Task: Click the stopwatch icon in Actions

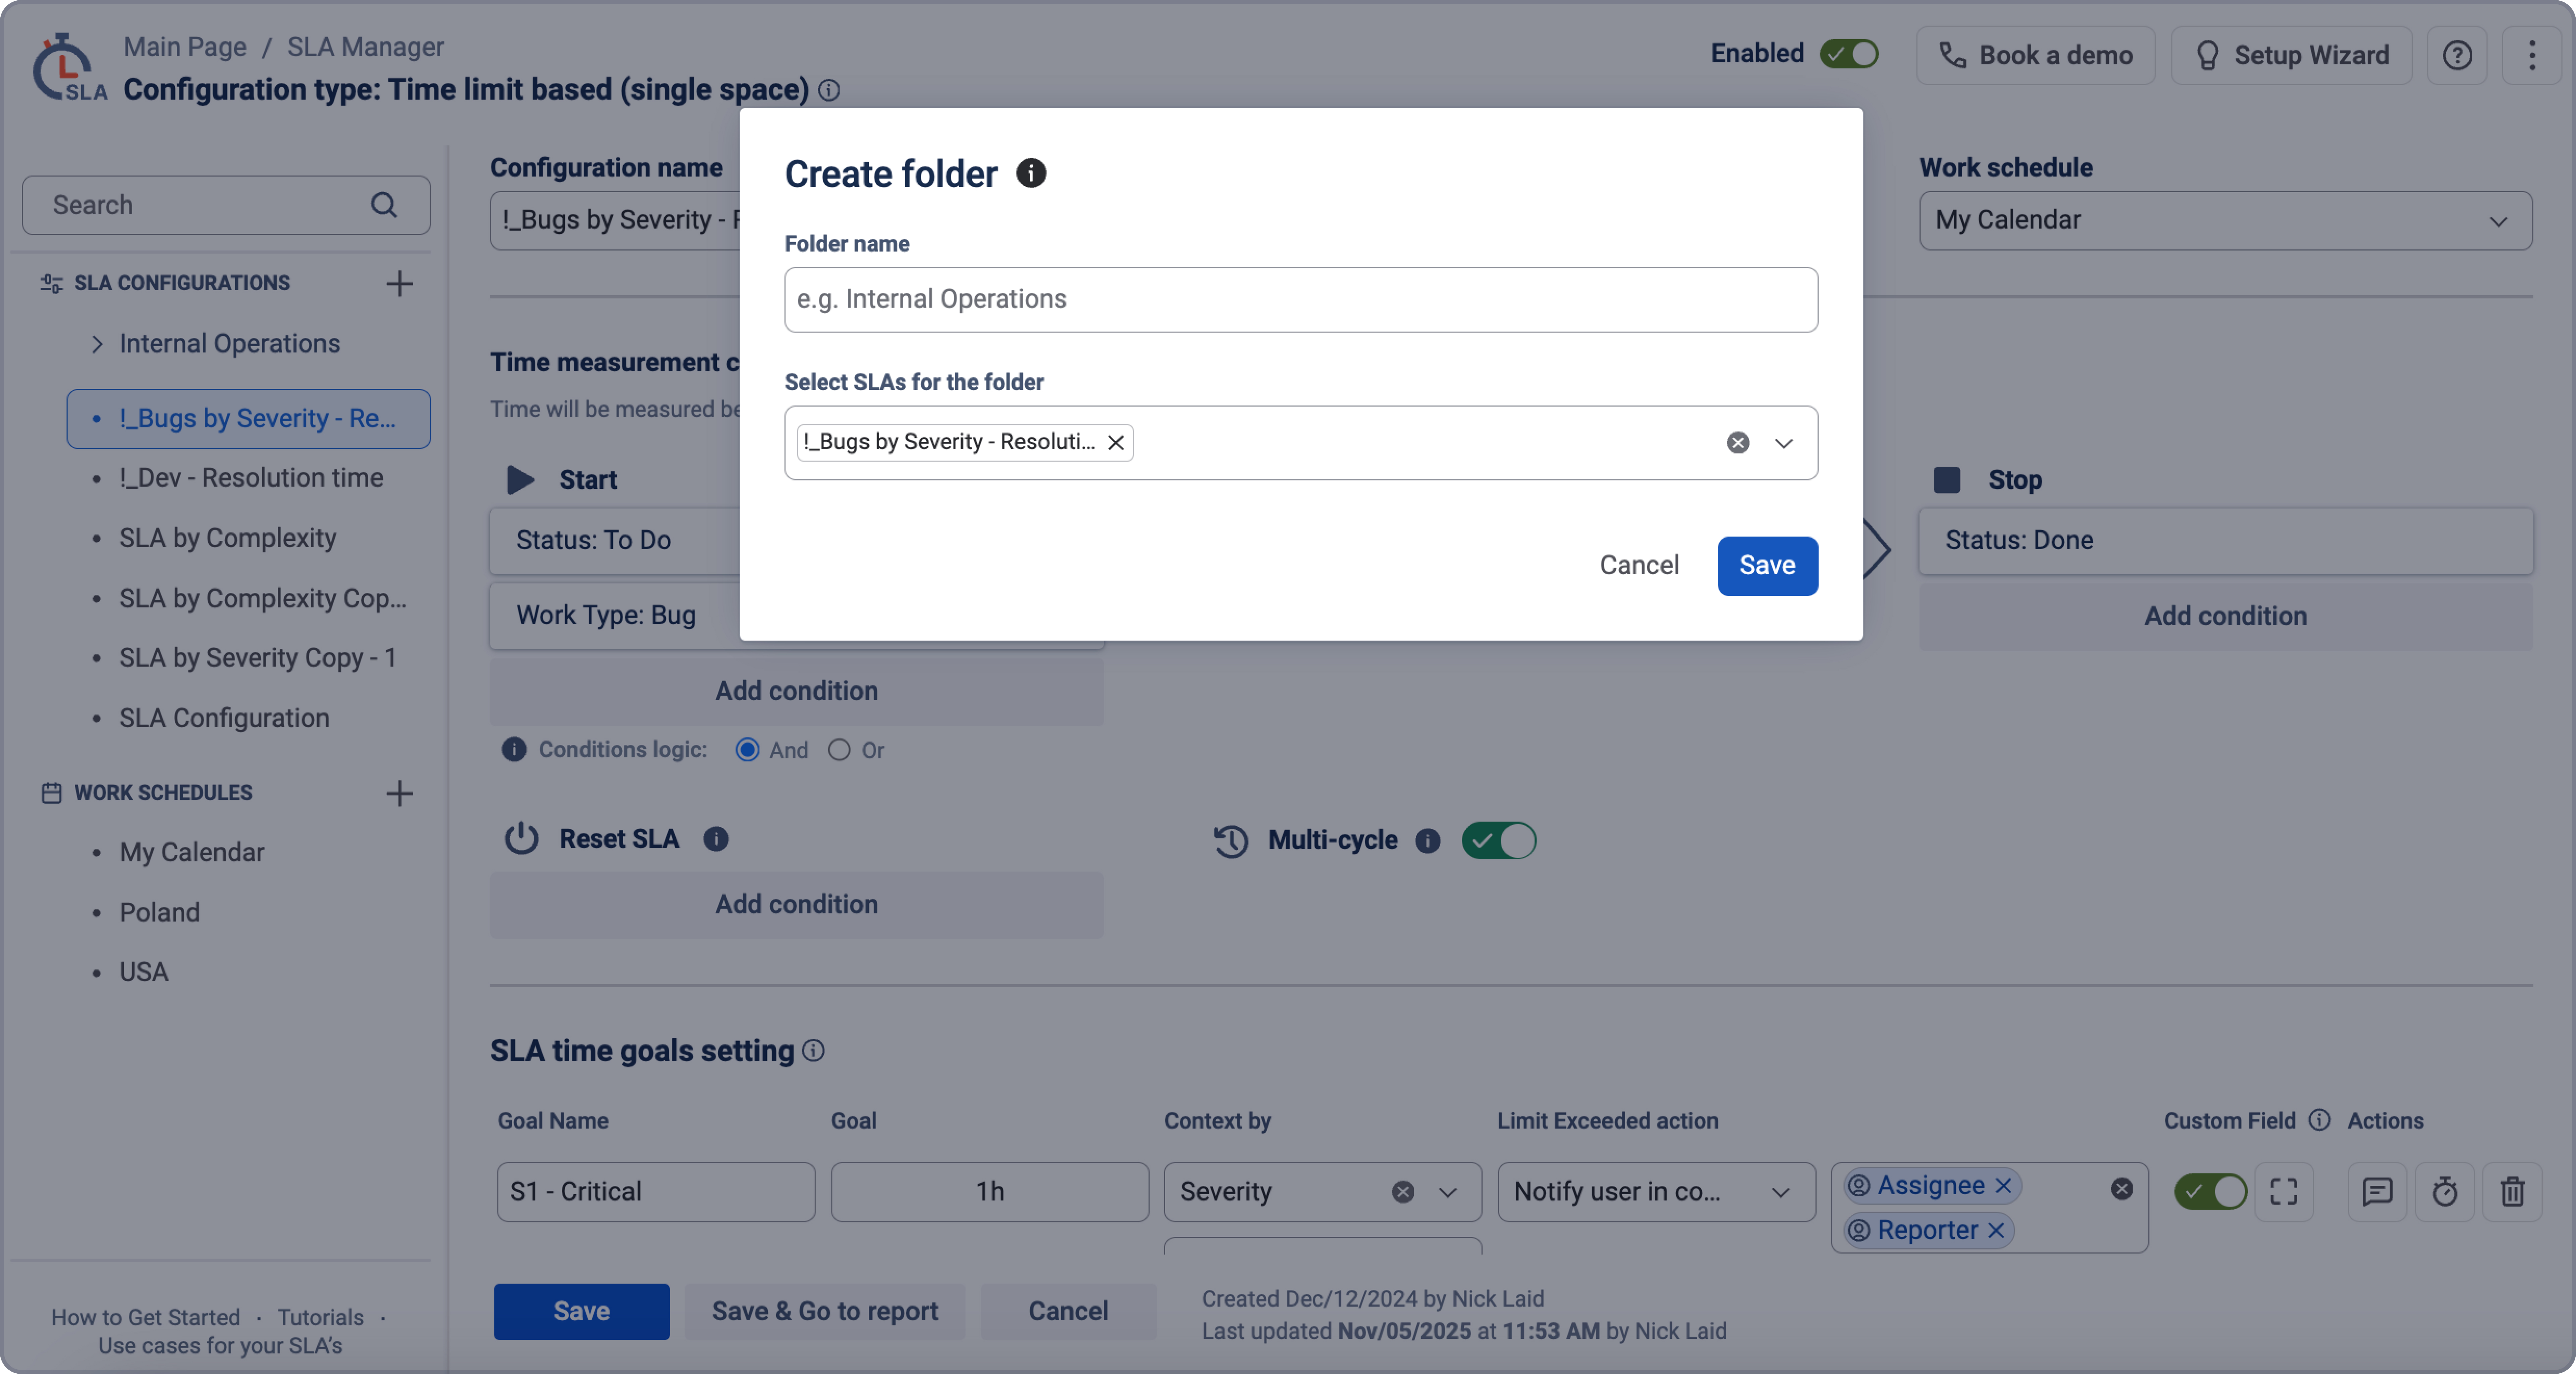Action: click(x=2444, y=1191)
